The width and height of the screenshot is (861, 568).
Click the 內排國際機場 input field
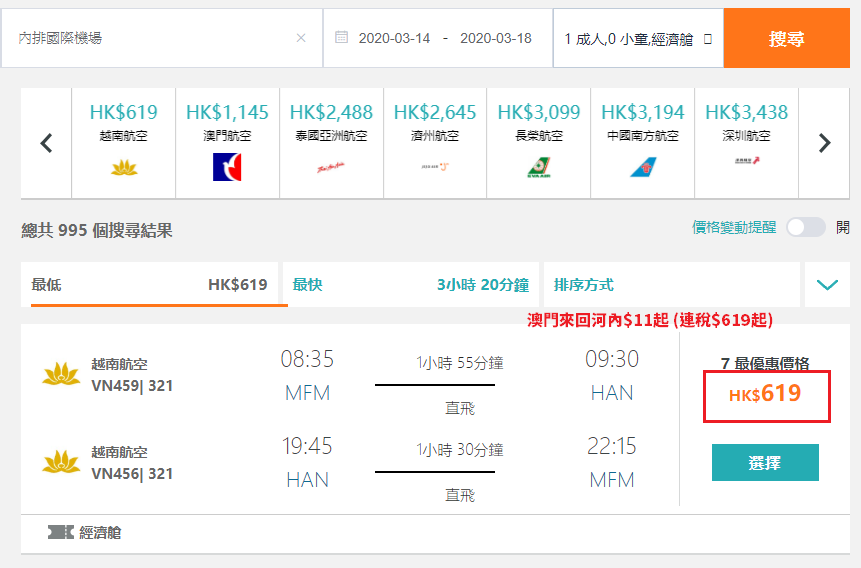pyautogui.click(x=161, y=38)
